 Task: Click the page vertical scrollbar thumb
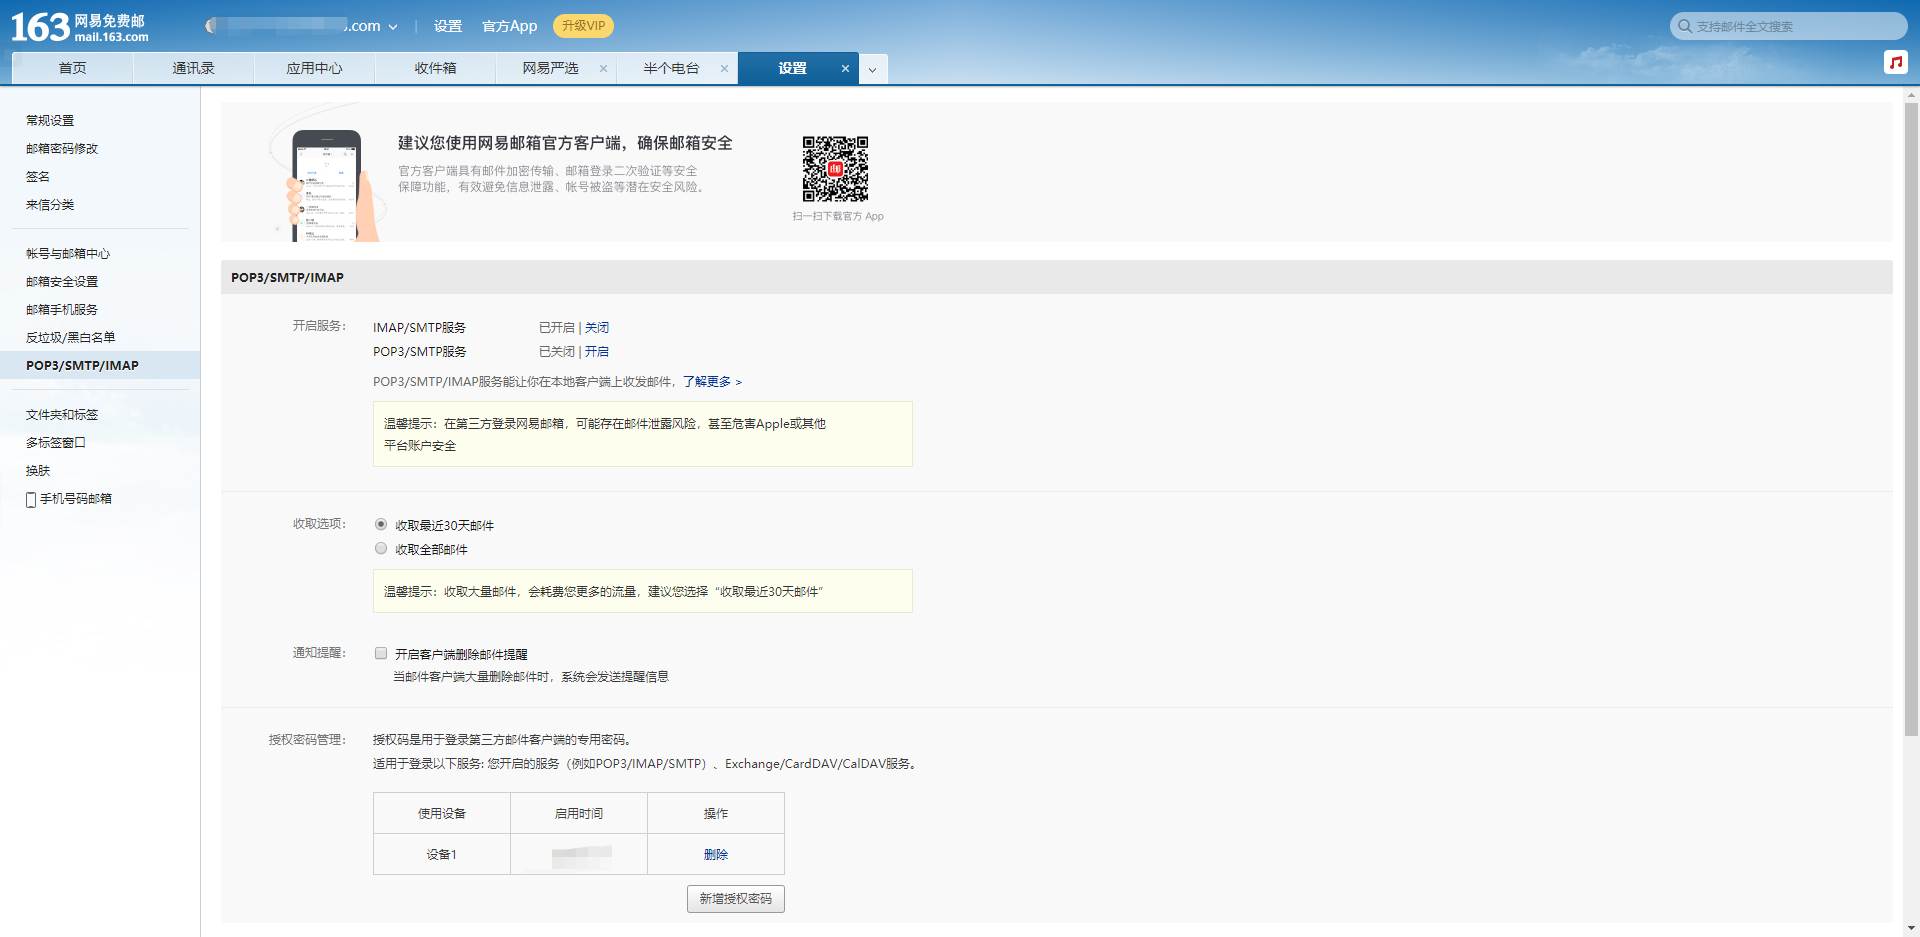[1911, 419]
